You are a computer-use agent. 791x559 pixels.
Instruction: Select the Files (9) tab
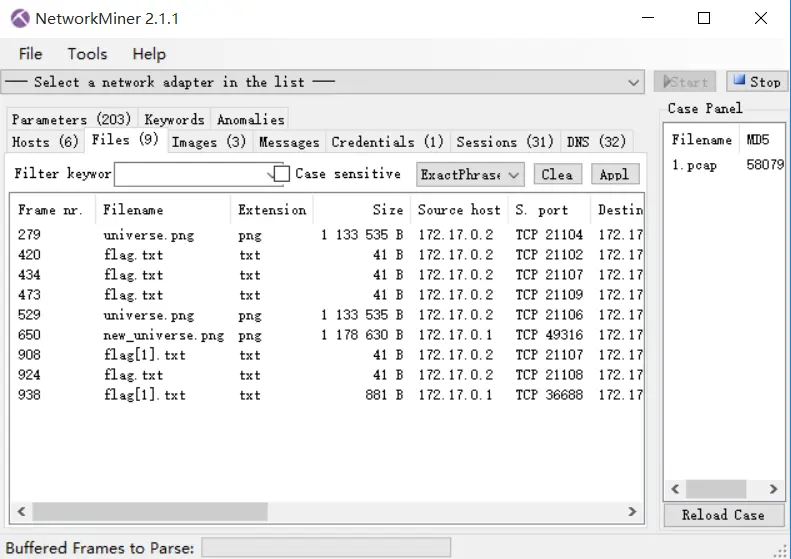click(x=125, y=140)
